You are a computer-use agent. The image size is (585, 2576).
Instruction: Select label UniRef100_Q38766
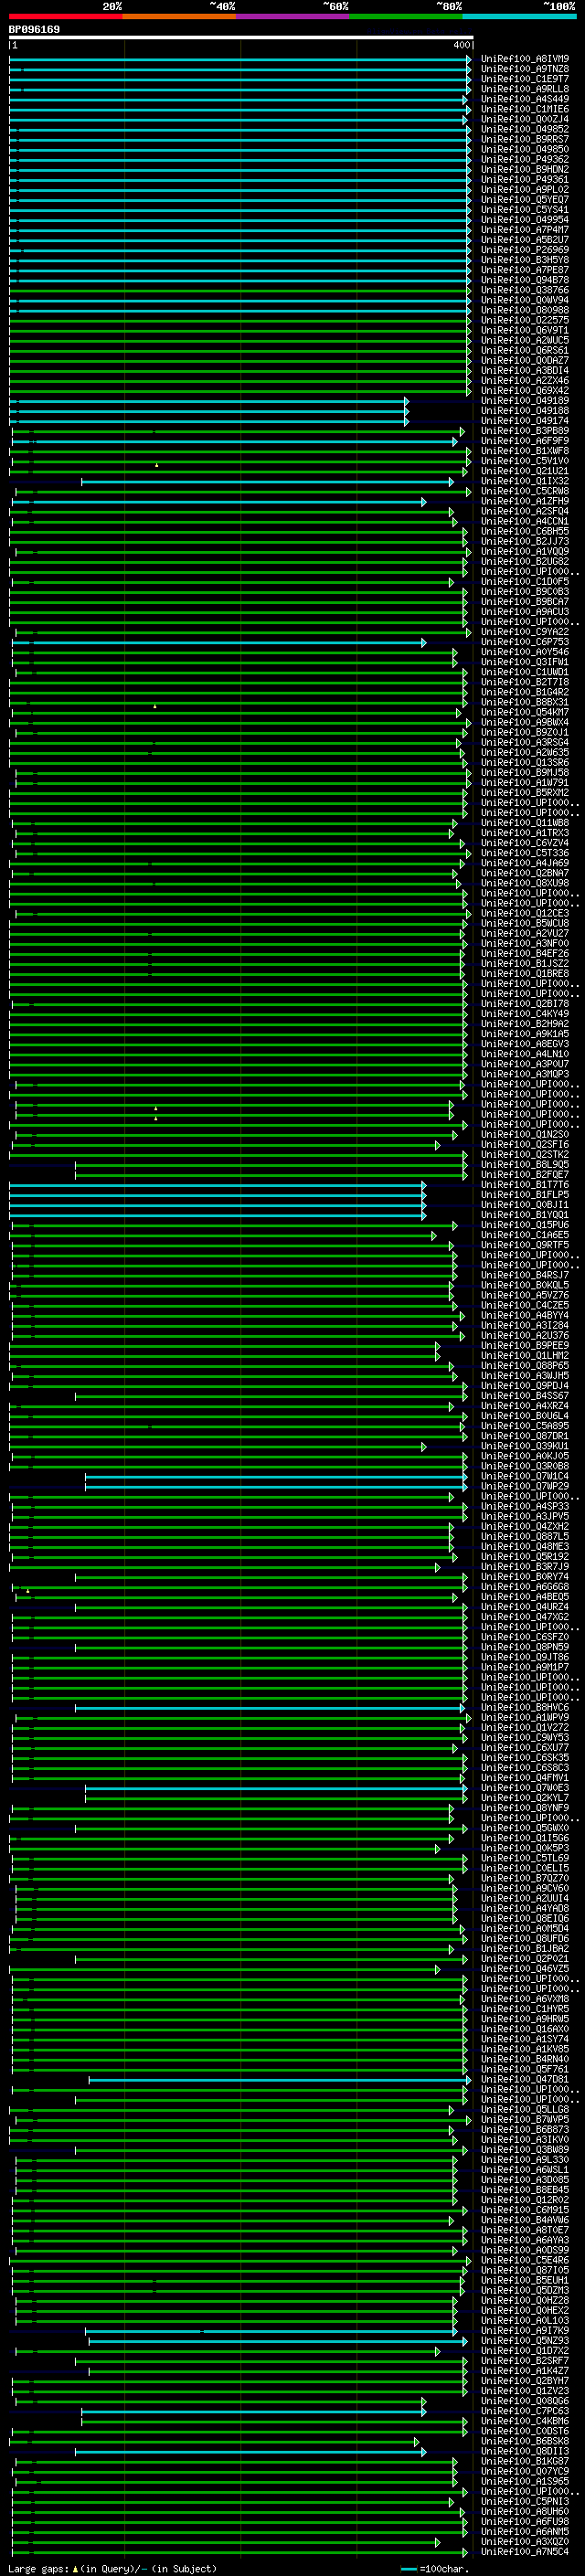(525, 290)
